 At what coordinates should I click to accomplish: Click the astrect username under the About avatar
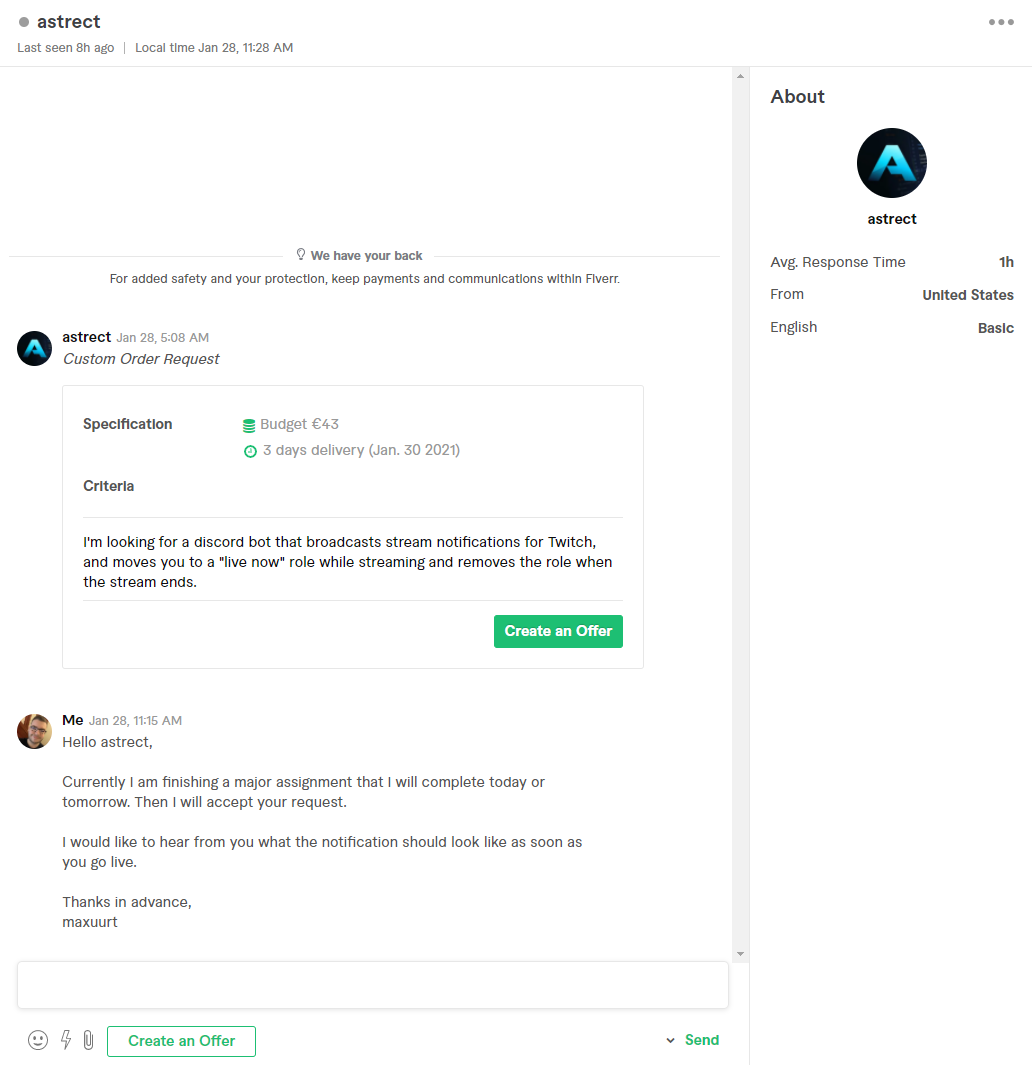pos(892,219)
